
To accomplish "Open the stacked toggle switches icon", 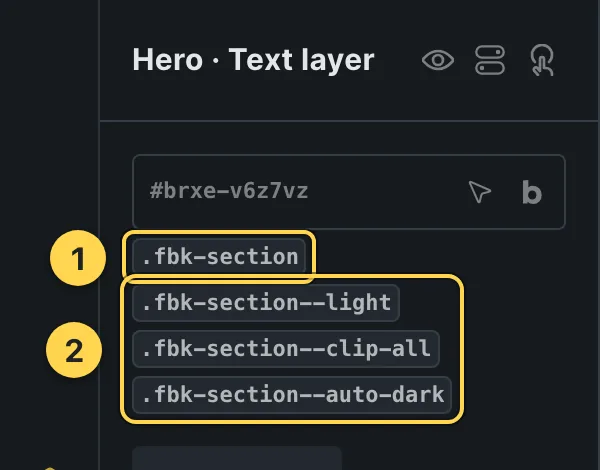I will pos(490,60).
